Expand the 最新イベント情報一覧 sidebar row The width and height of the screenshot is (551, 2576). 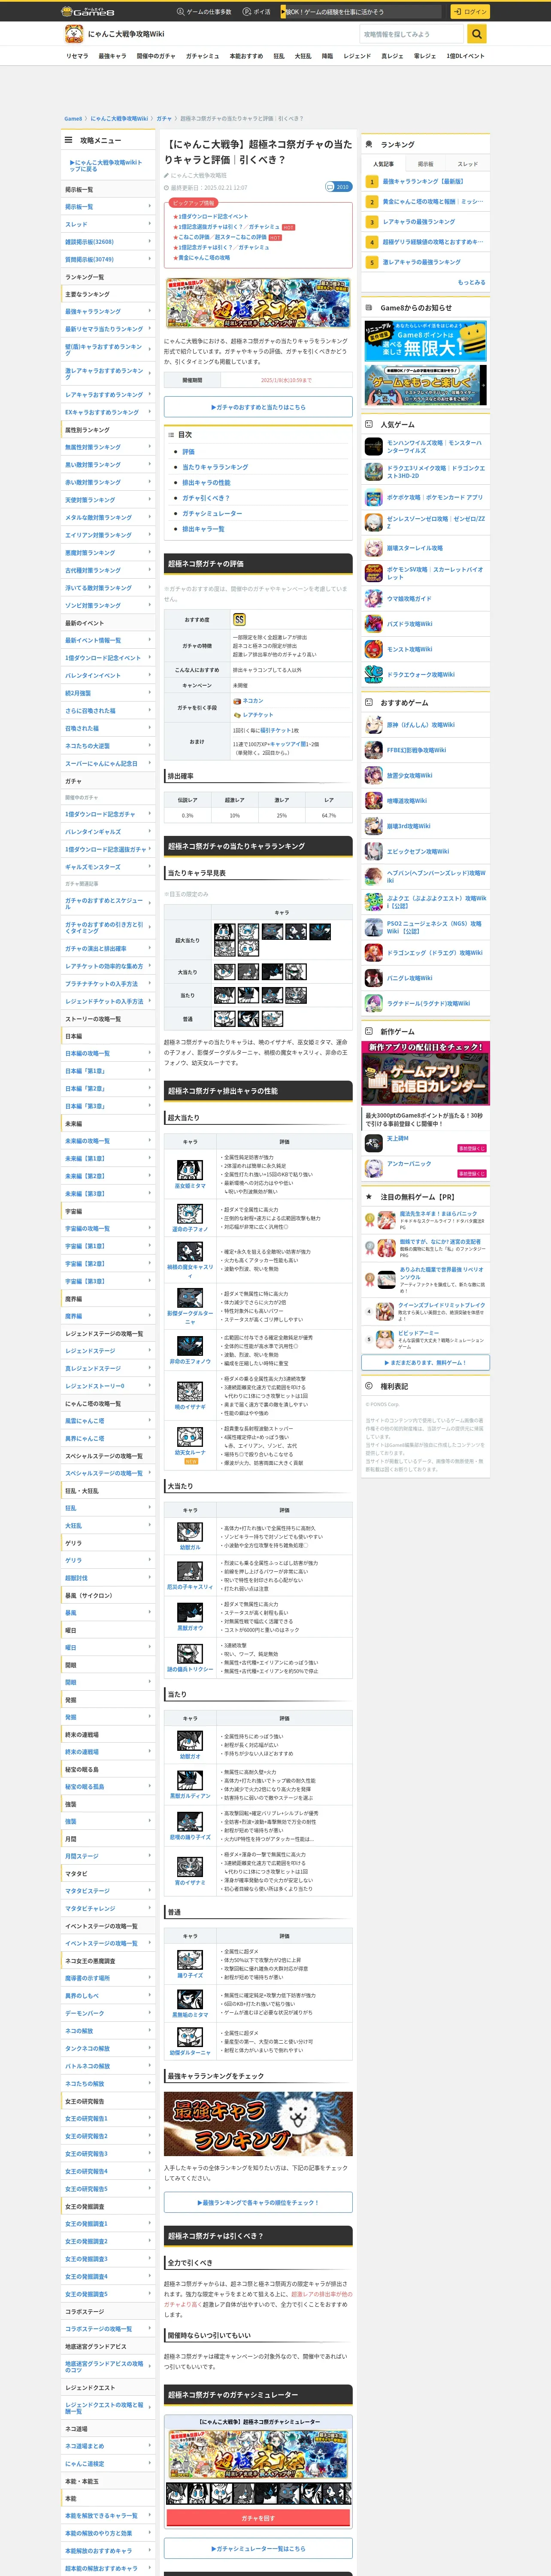108,640
